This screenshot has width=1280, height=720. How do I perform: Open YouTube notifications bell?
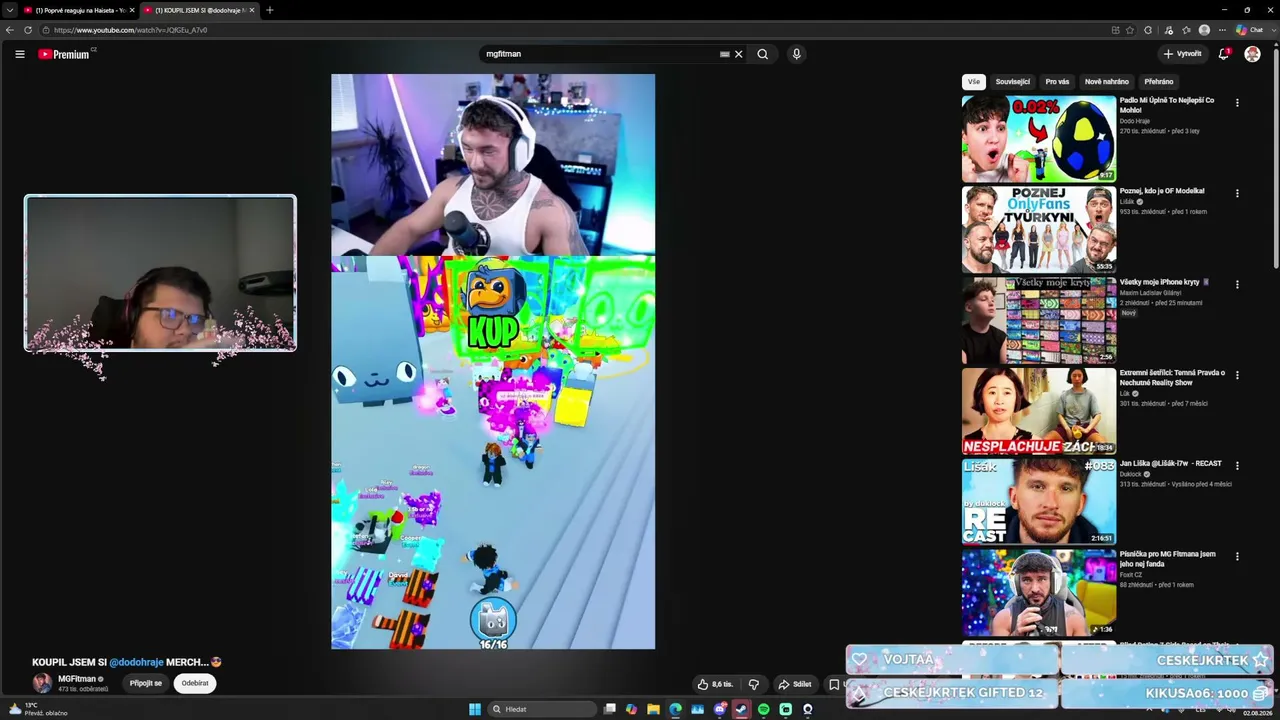pos(1224,54)
